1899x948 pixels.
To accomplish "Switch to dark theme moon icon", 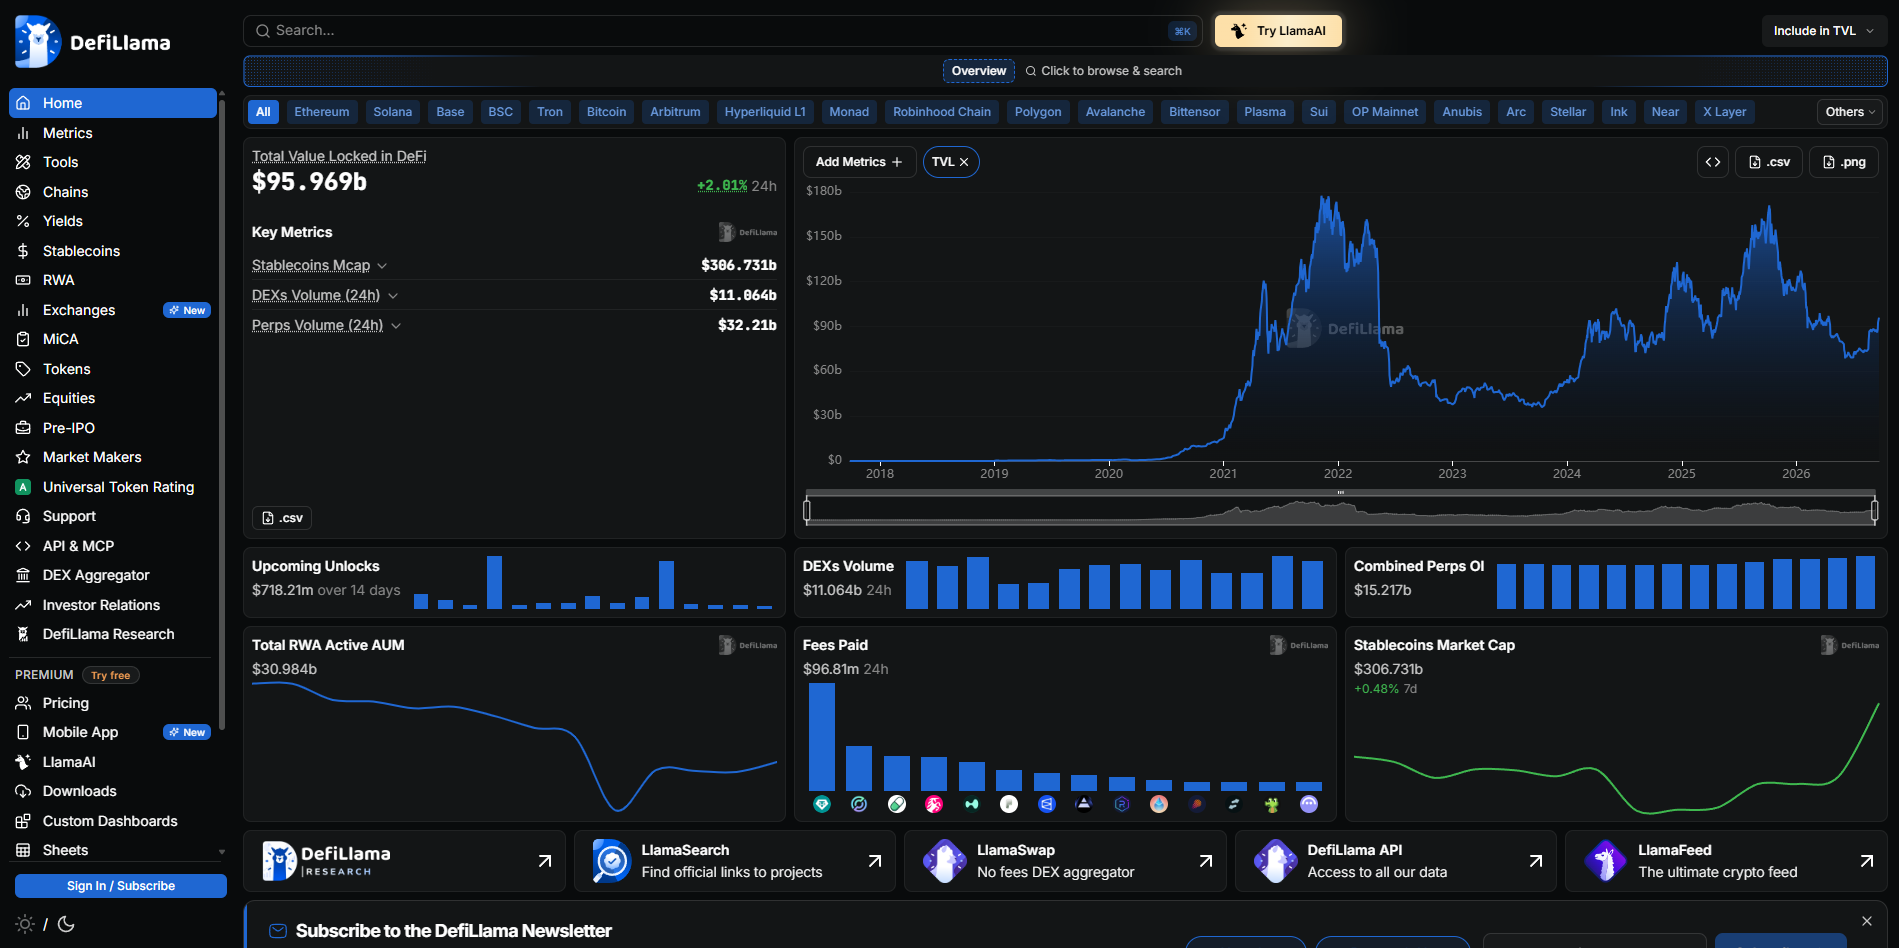I will coord(66,924).
